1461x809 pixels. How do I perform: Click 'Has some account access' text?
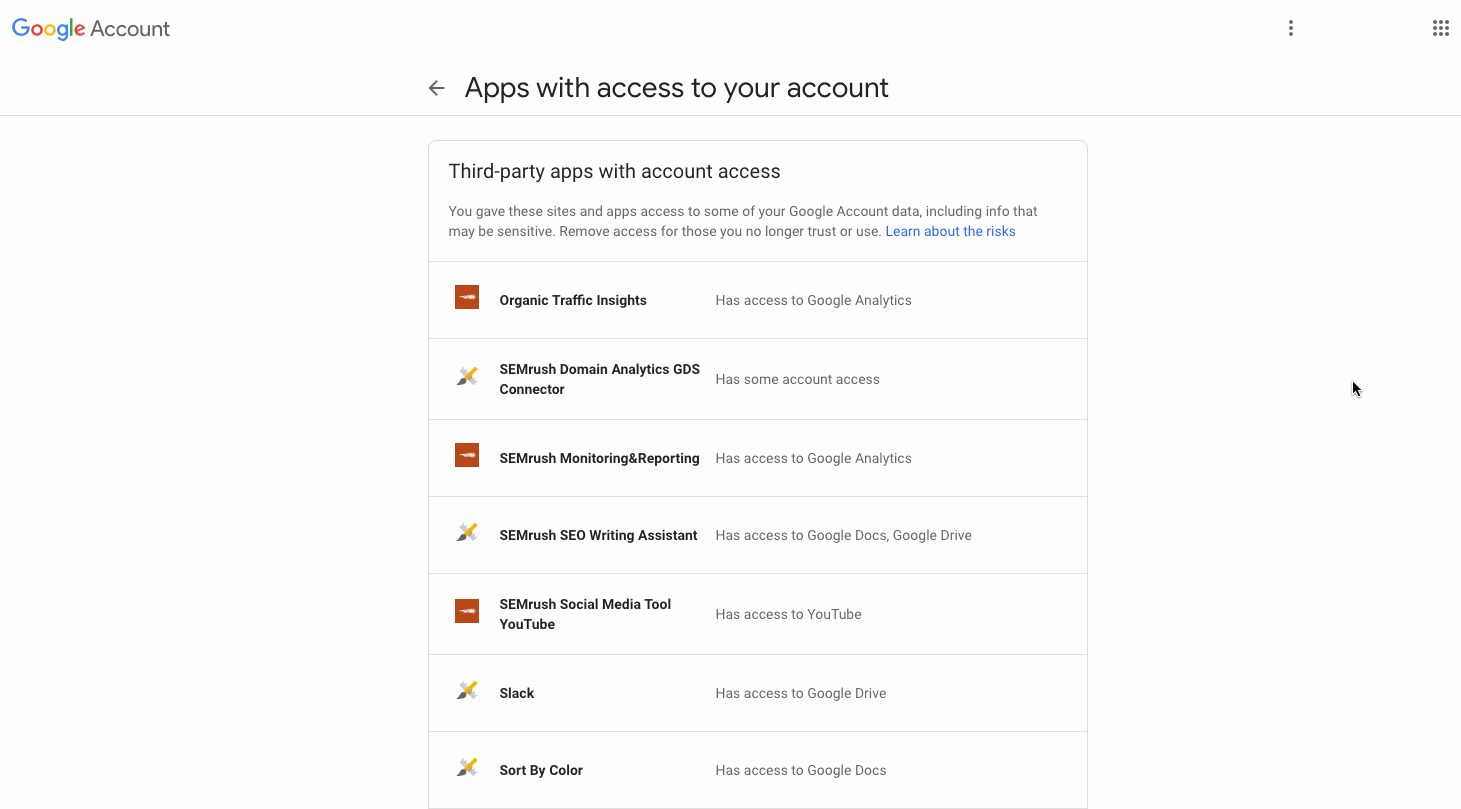click(x=797, y=379)
